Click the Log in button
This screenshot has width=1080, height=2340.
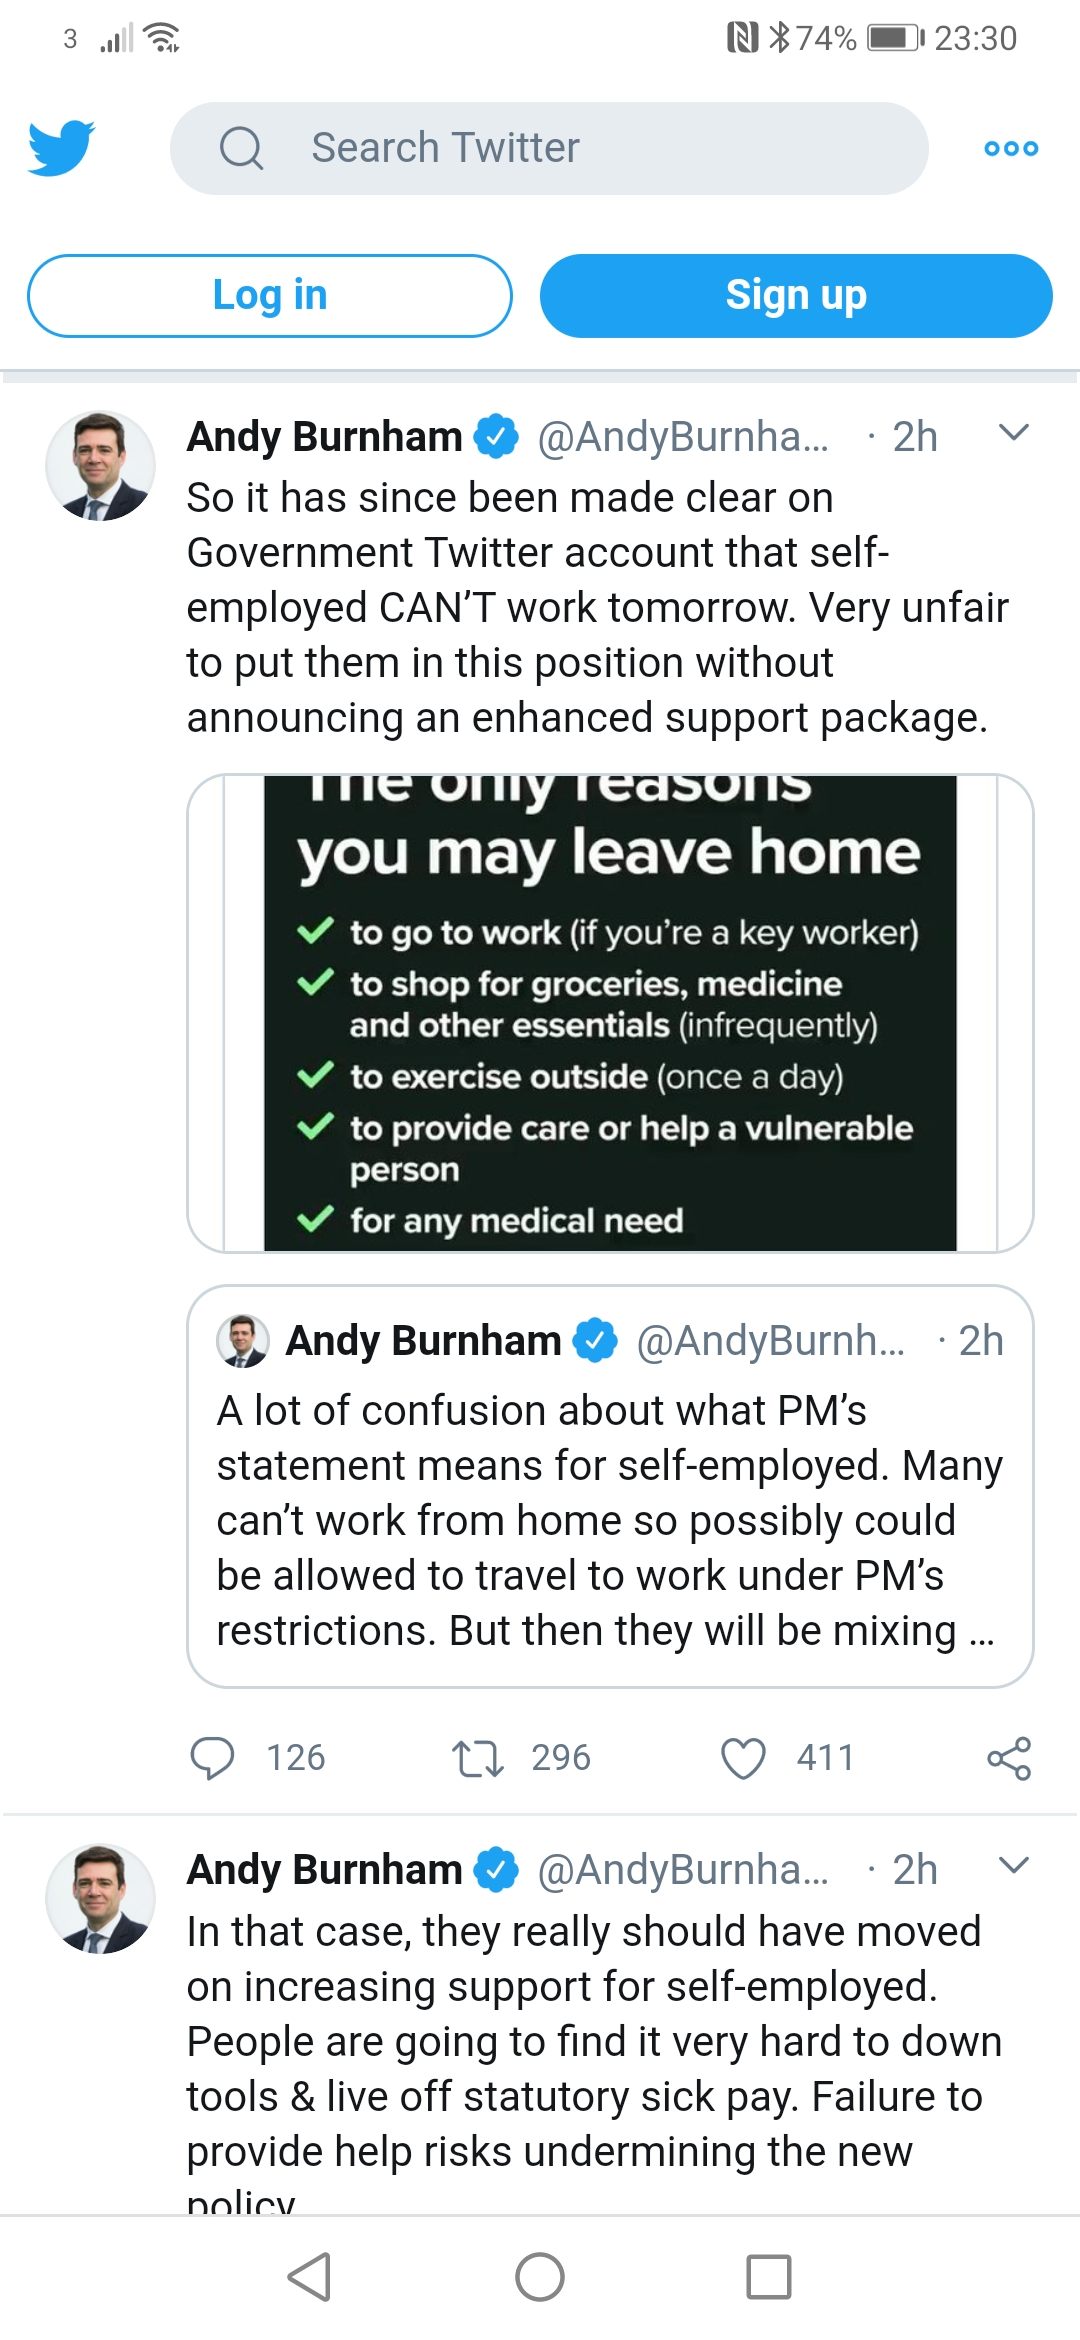[x=270, y=296]
